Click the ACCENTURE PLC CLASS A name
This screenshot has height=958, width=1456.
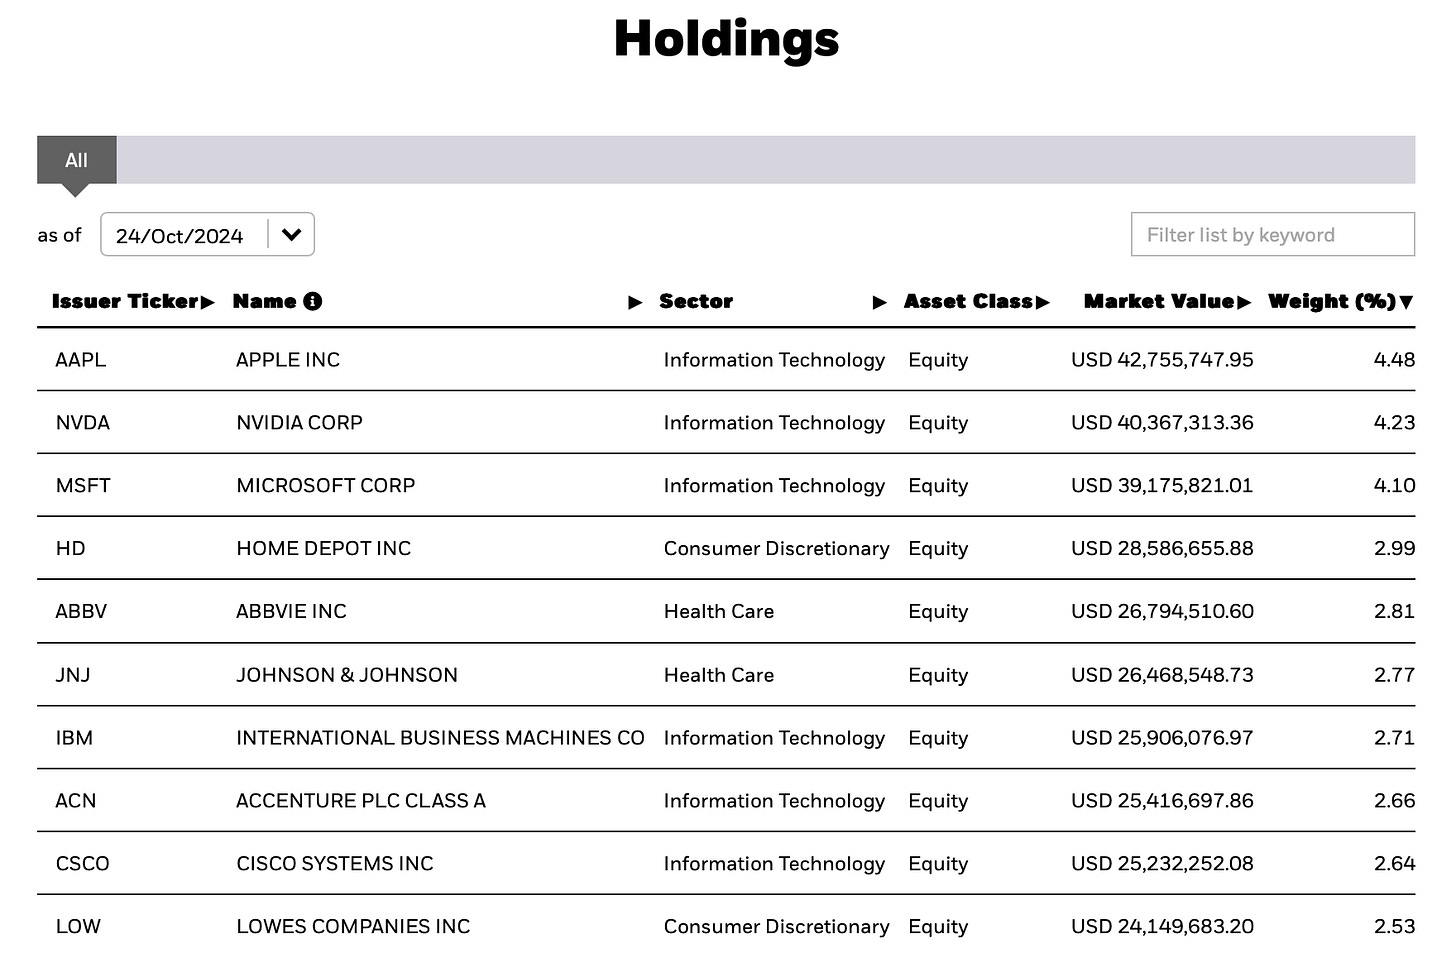[x=361, y=801]
